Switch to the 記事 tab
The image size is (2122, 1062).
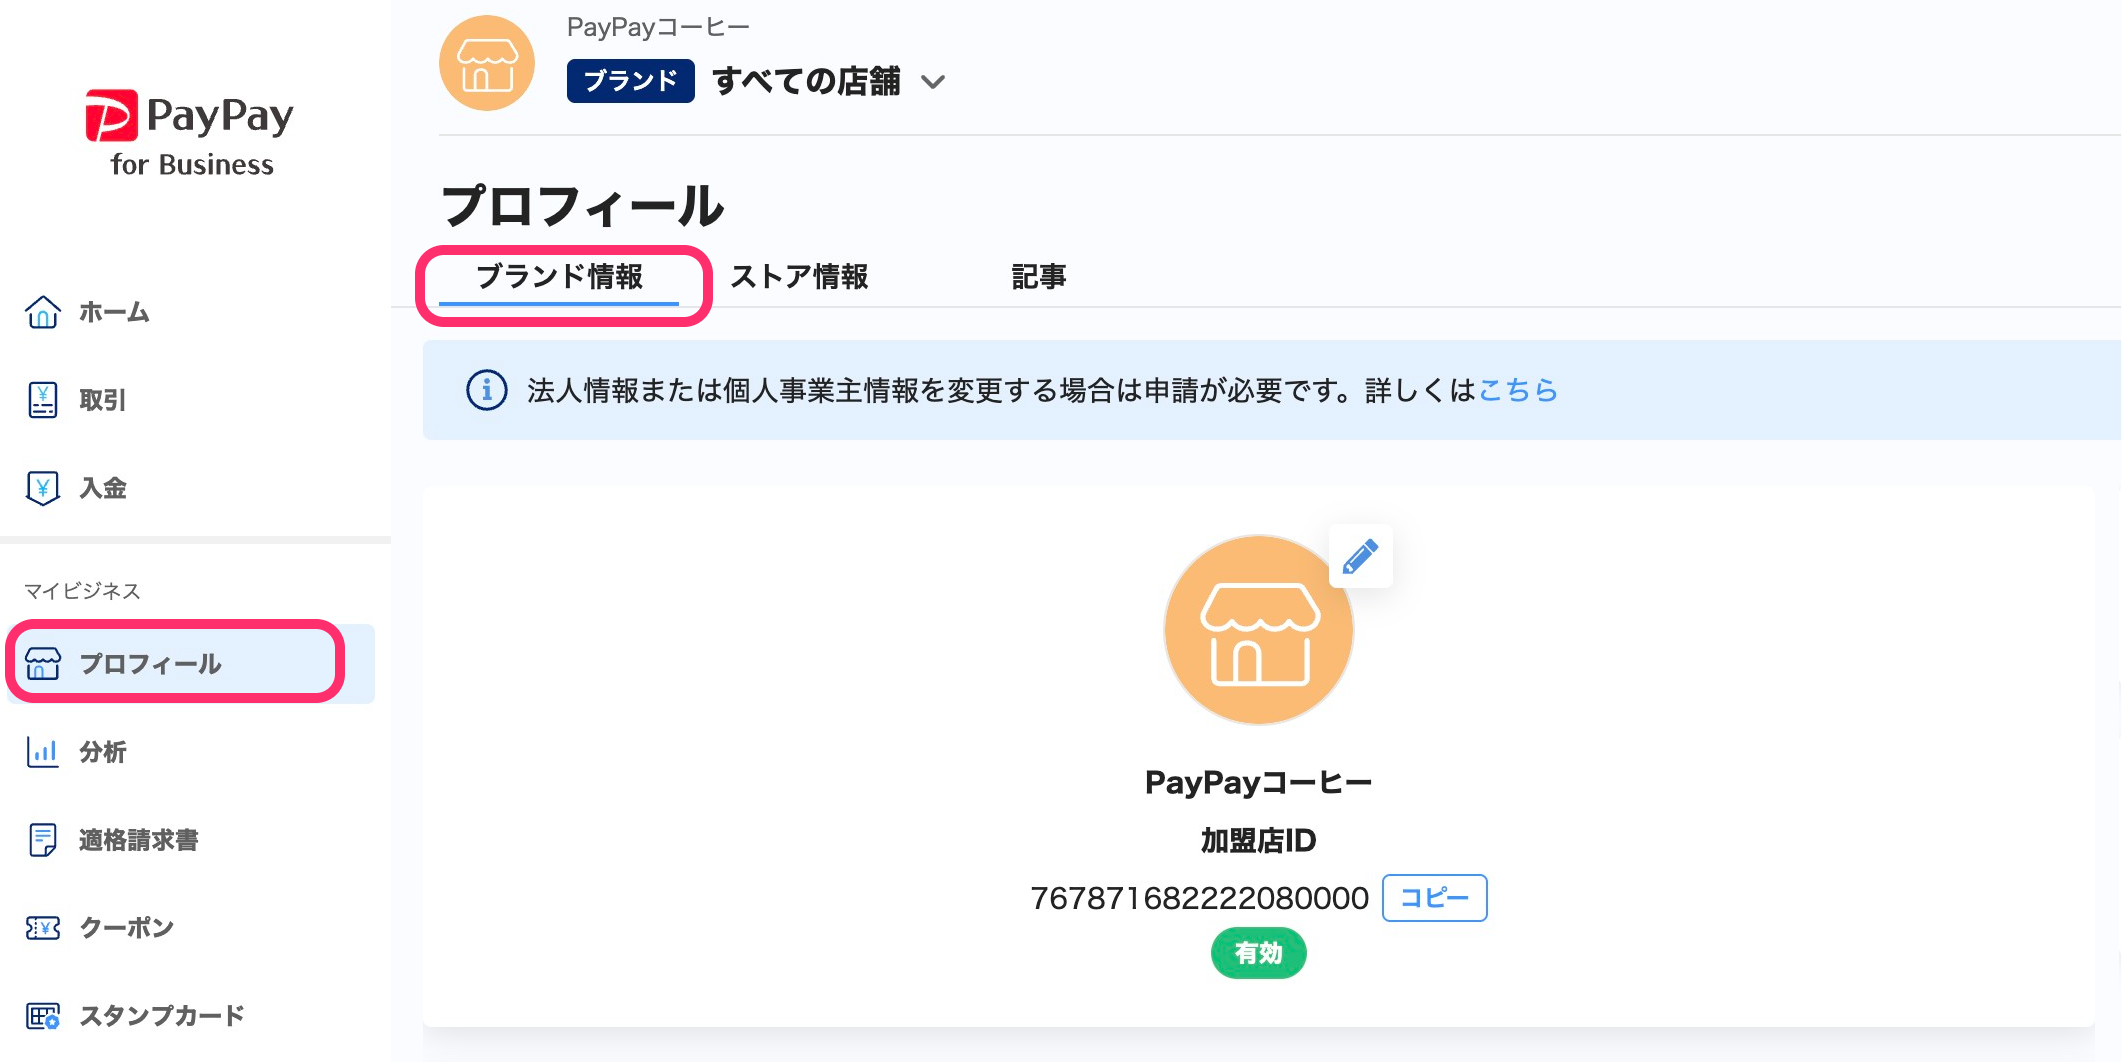[1039, 277]
